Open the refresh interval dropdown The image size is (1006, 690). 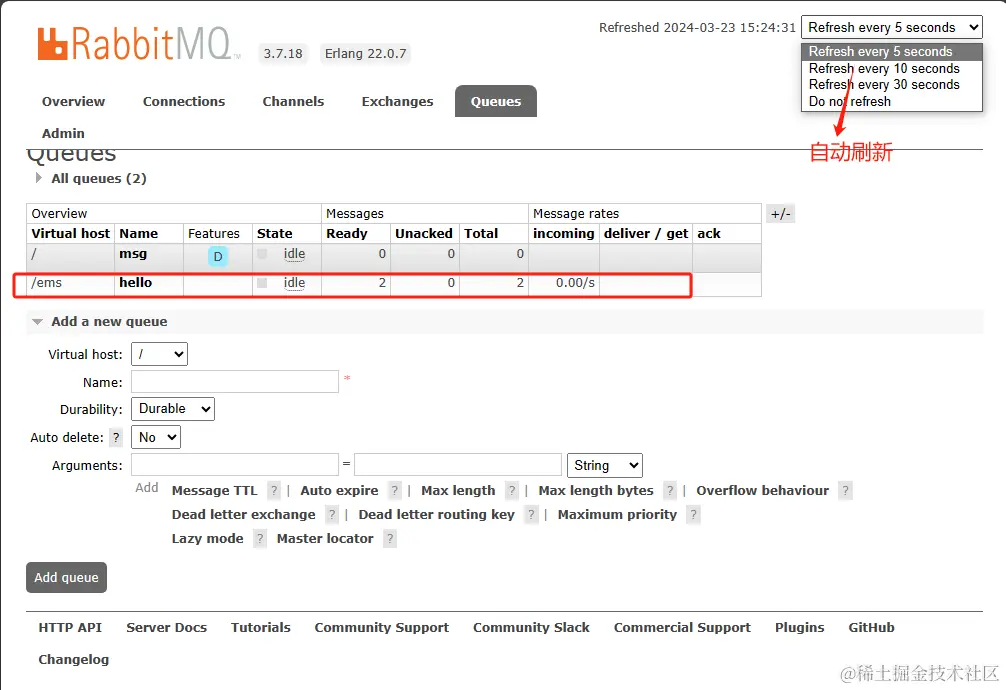click(x=892, y=28)
